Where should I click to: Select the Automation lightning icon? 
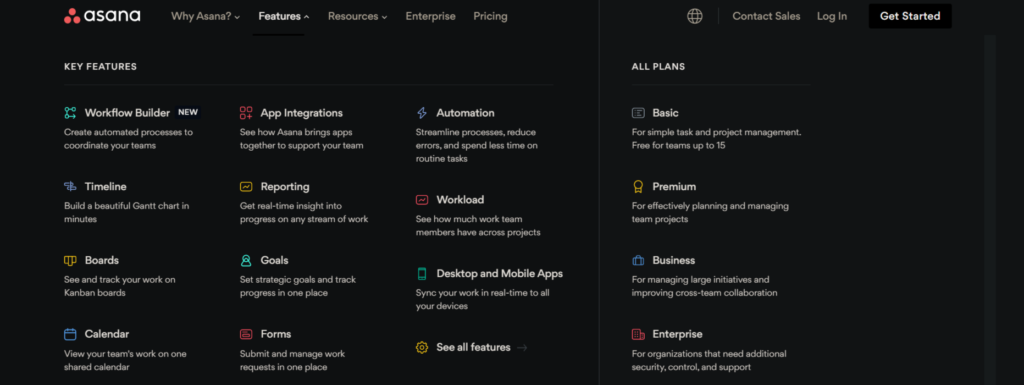[x=422, y=113]
